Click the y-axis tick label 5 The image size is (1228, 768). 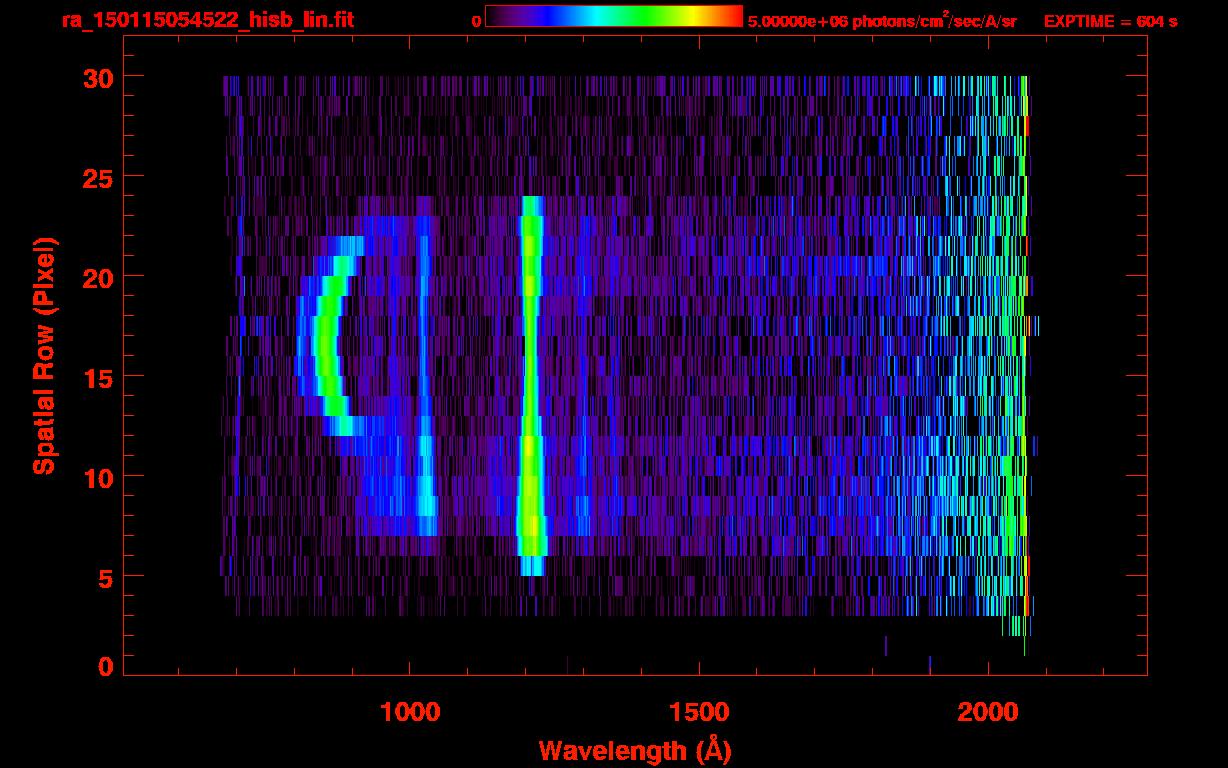click(104, 577)
